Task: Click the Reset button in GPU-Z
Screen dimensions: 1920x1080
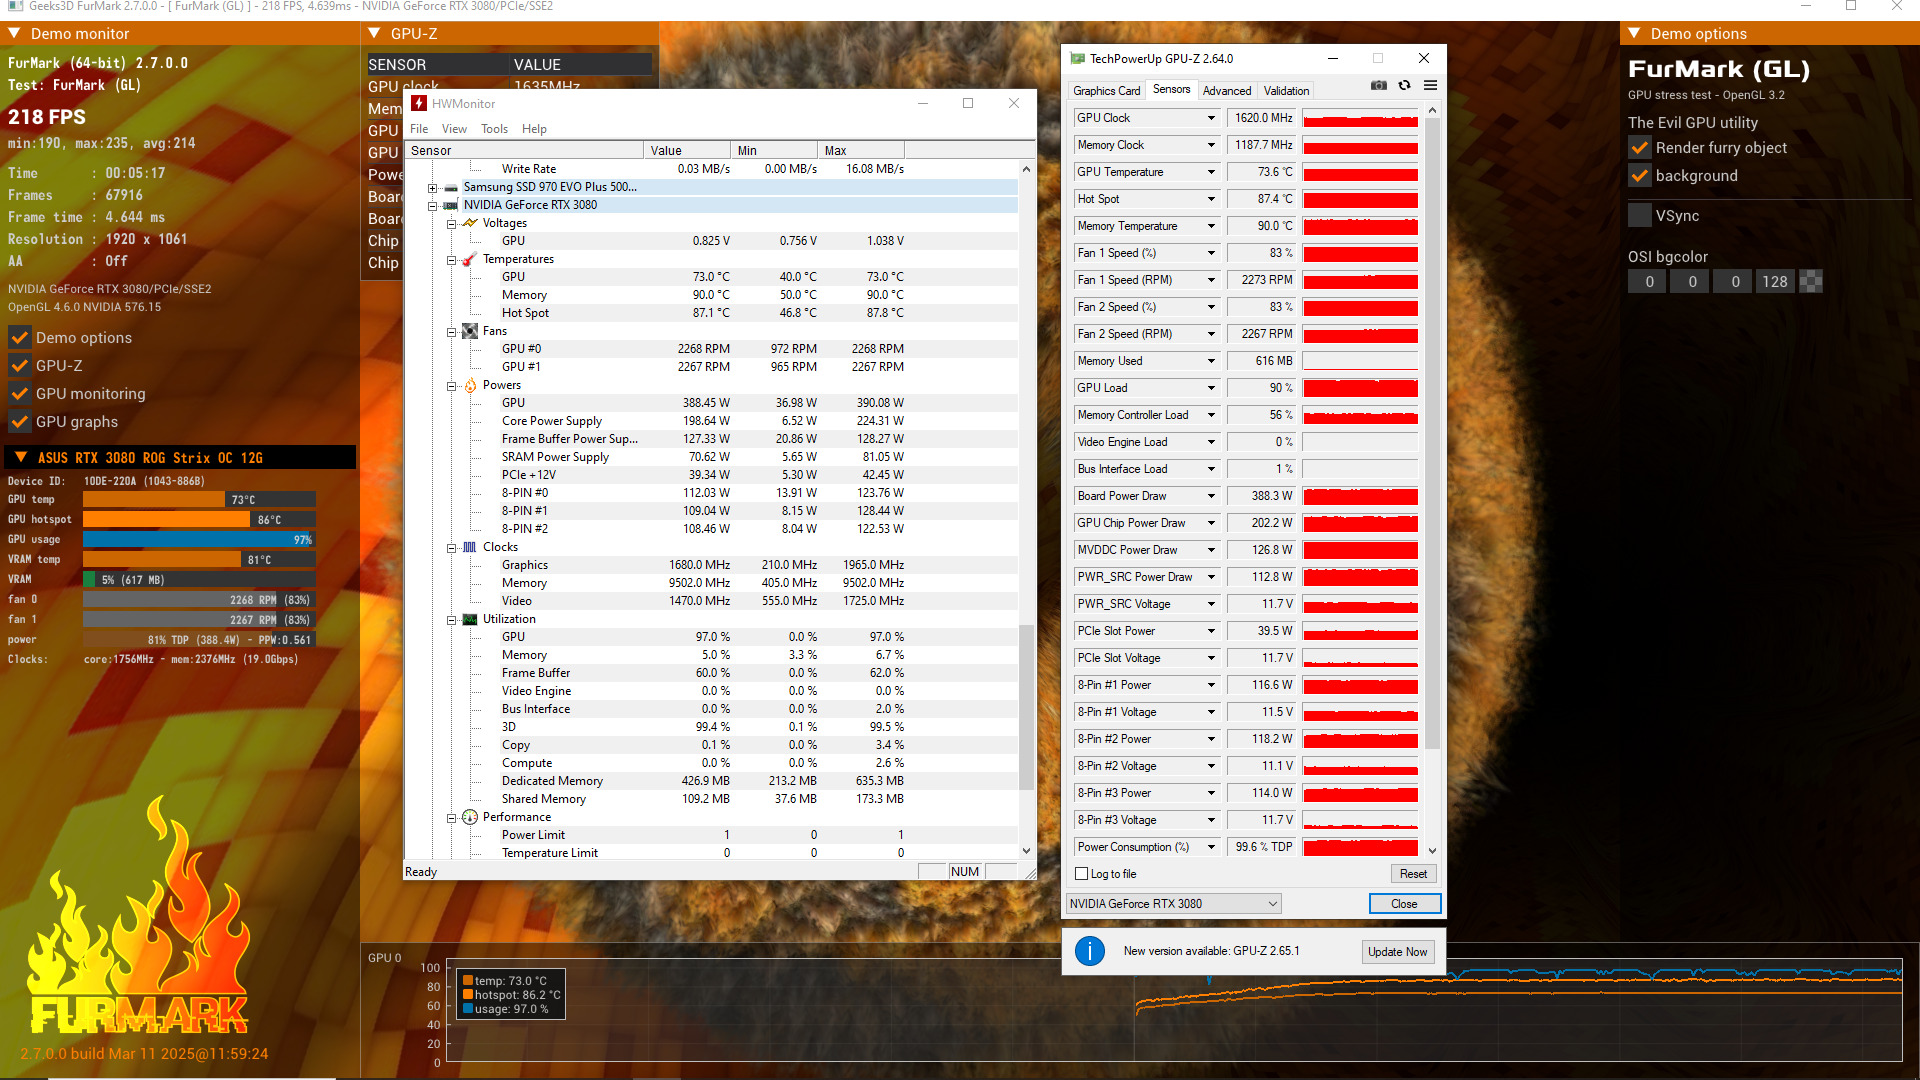Action: [1413, 874]
